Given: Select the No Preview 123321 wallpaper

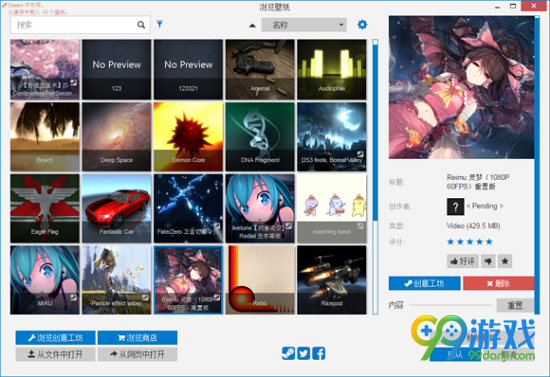Looking at the screenshot, I should 188,69.
